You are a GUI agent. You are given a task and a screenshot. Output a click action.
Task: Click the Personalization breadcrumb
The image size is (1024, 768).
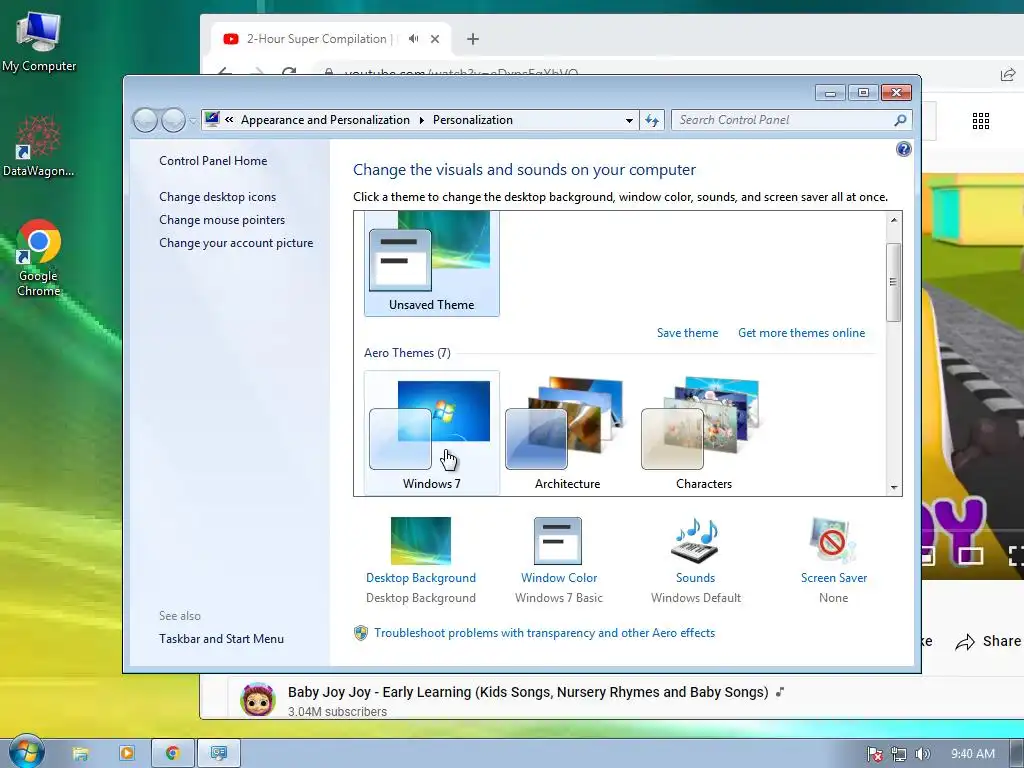[x=473, y=120]
